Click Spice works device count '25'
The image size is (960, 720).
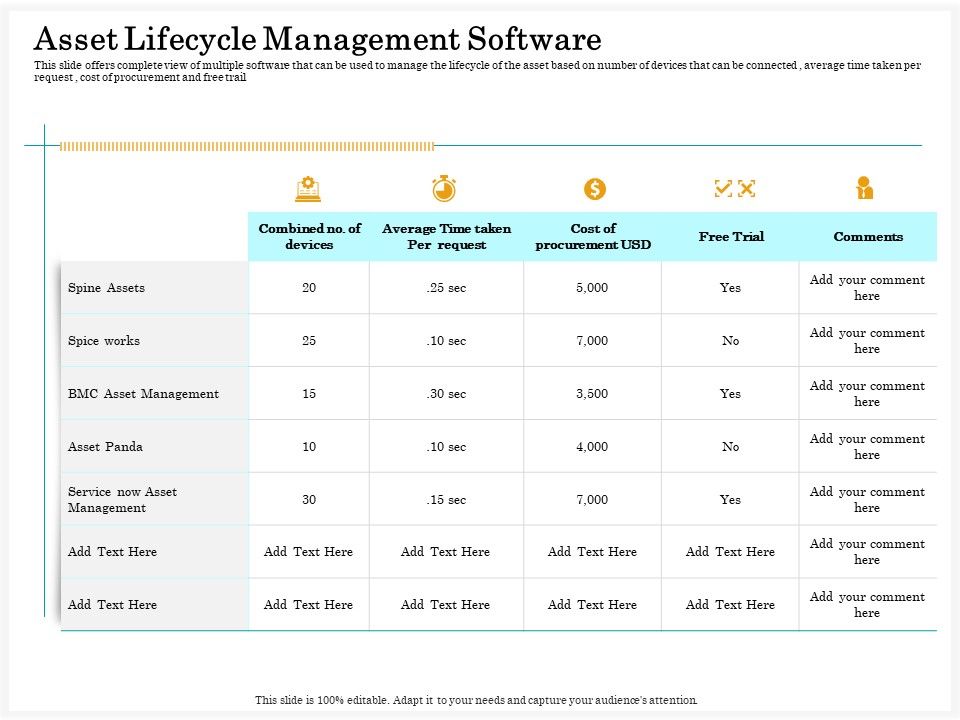coord(309,340)
